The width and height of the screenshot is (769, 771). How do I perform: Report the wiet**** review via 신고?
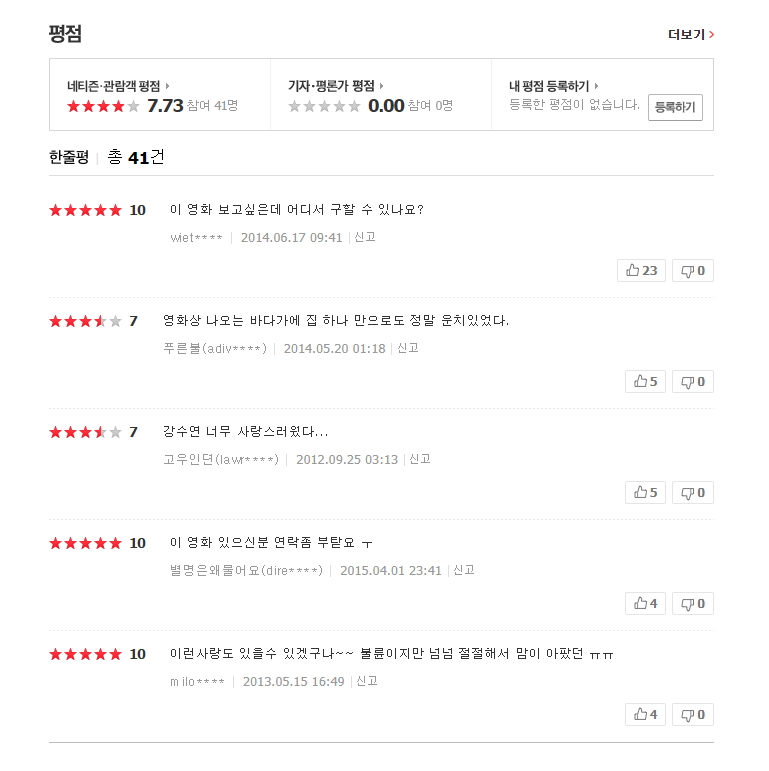(x=365, y=238)
